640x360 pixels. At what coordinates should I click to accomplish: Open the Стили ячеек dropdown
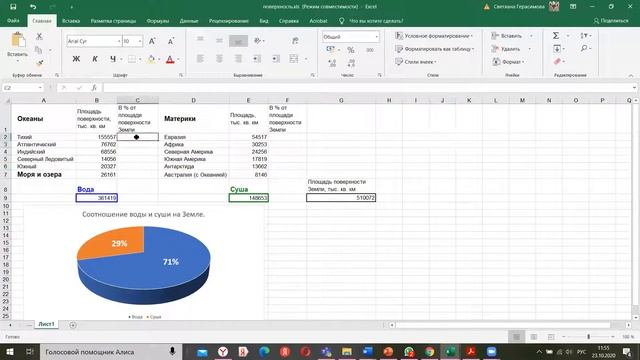416,62
